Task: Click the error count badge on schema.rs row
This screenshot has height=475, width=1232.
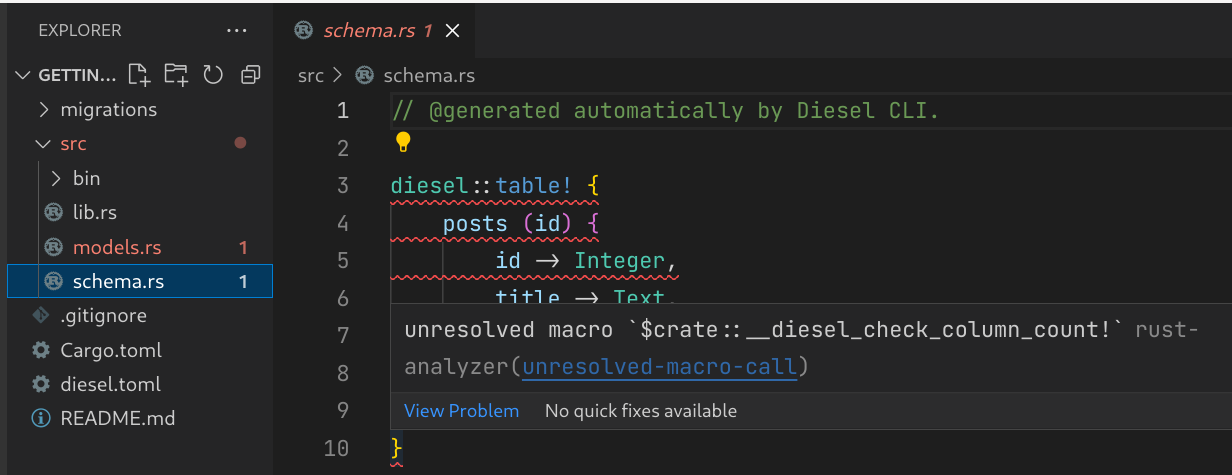Action: point(243,282)
